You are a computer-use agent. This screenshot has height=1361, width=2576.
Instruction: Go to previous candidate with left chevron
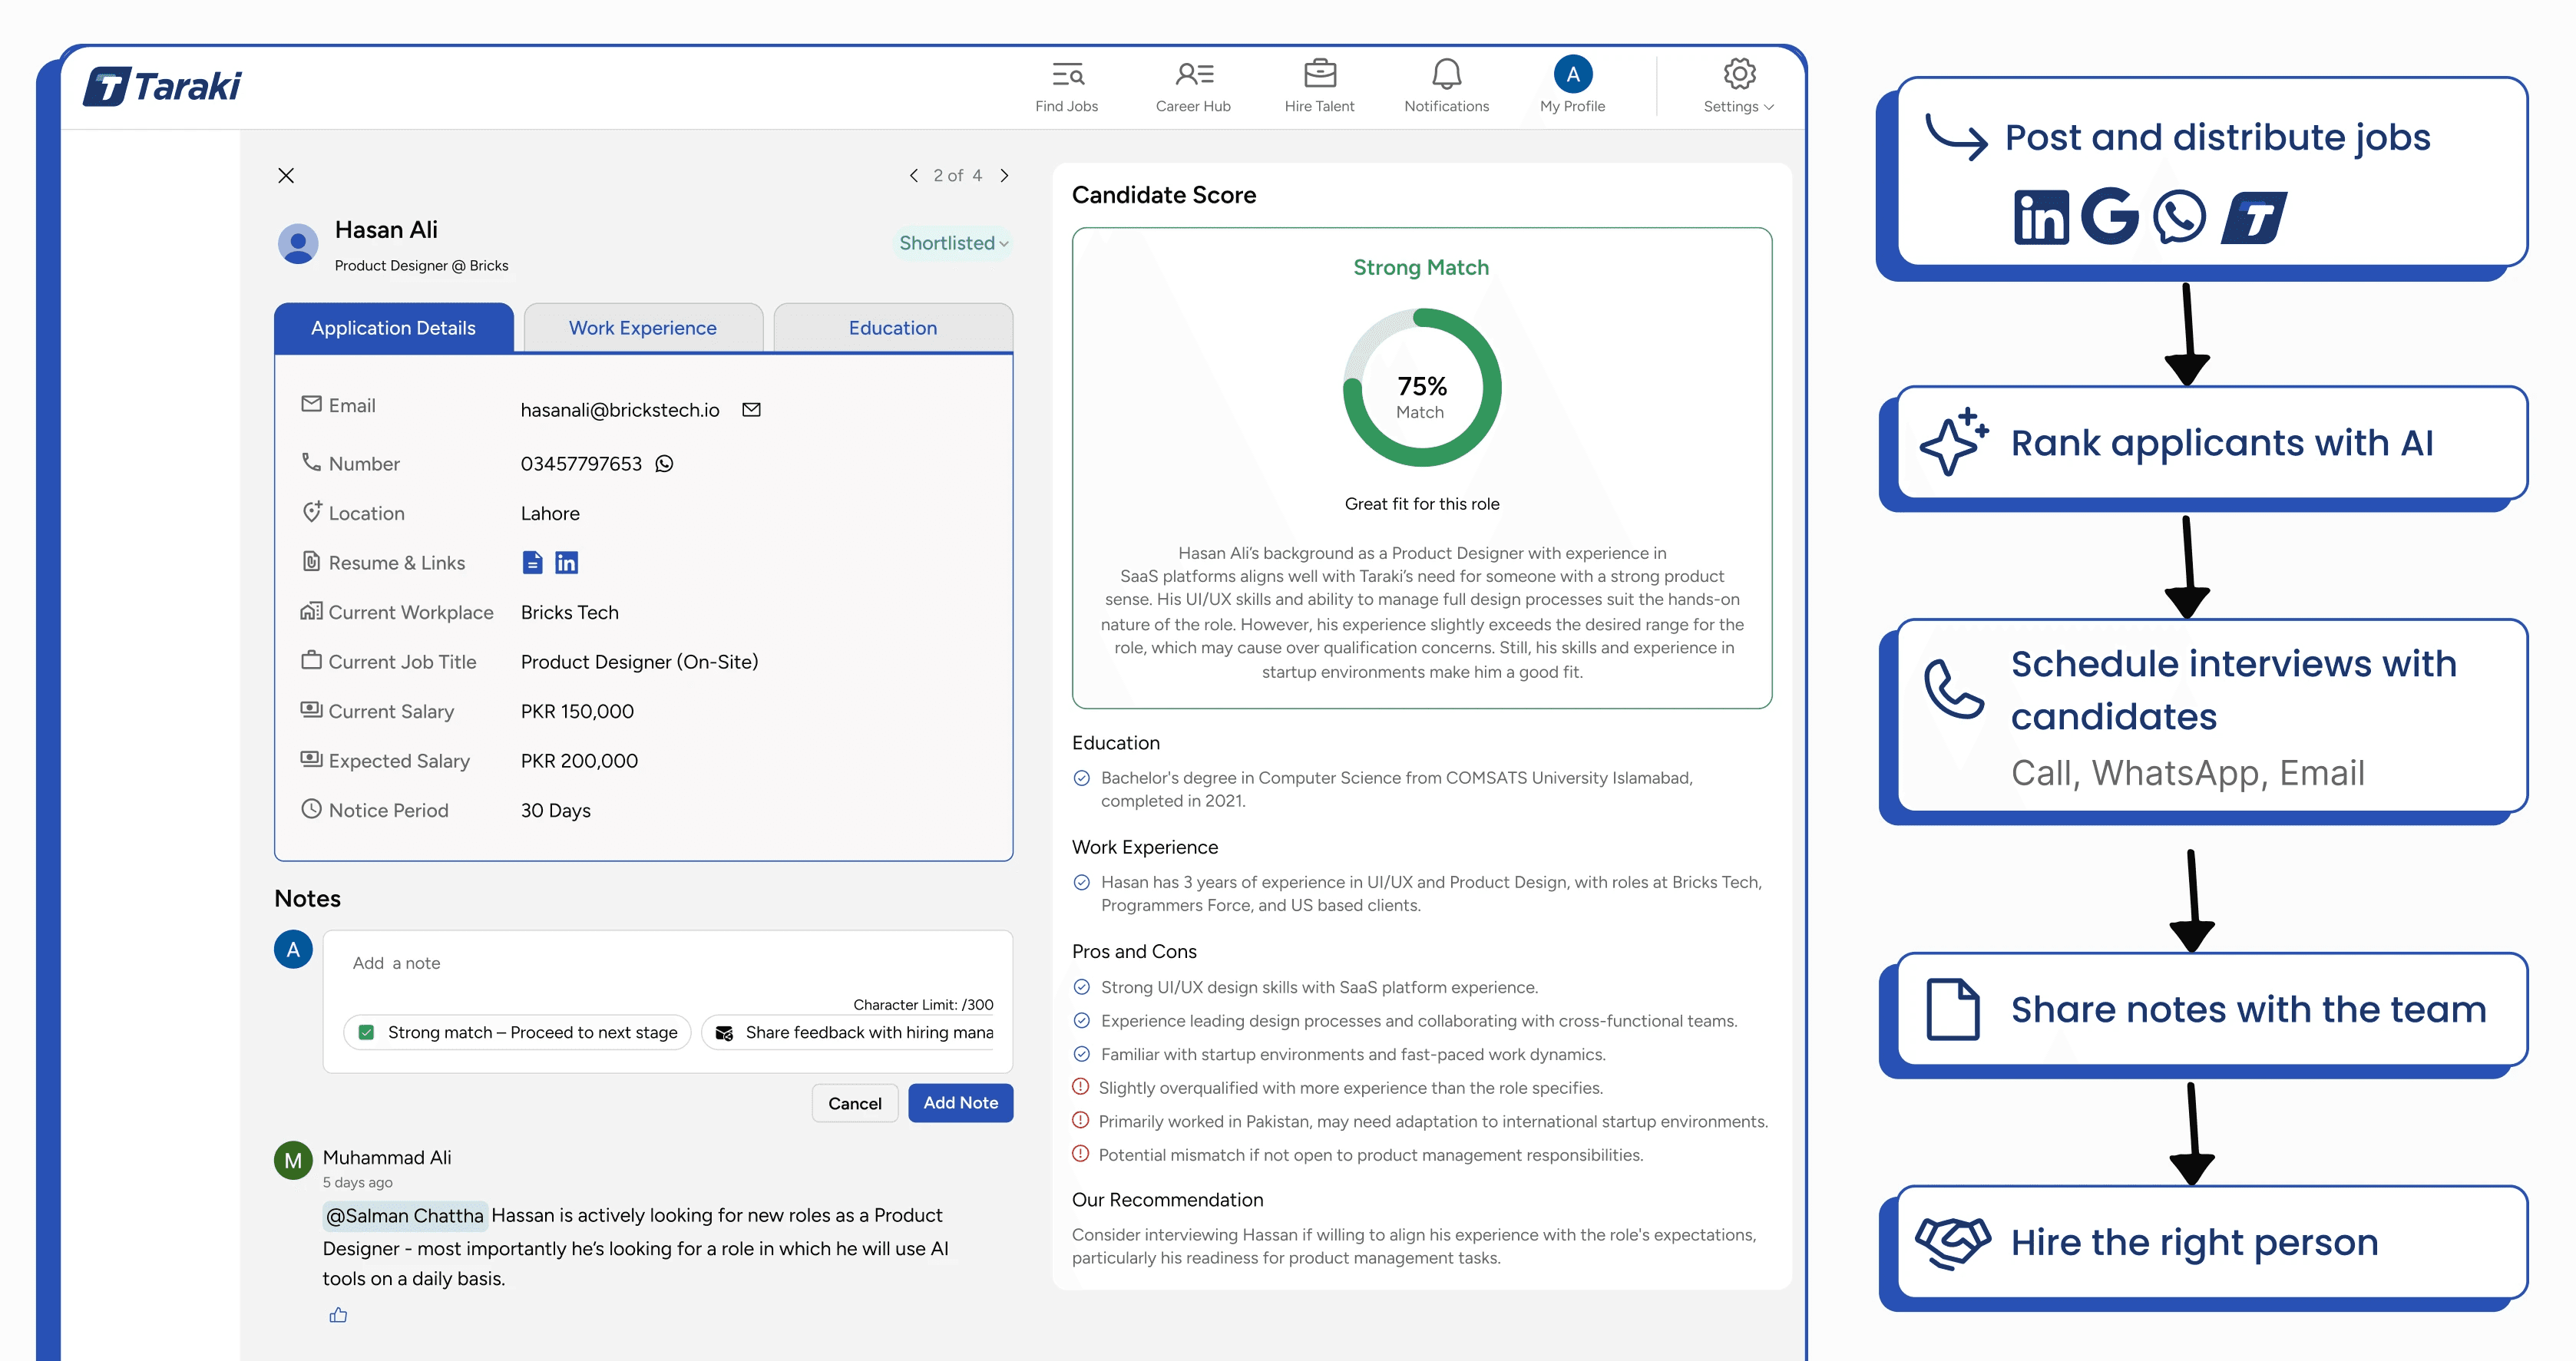pos(913,176)
